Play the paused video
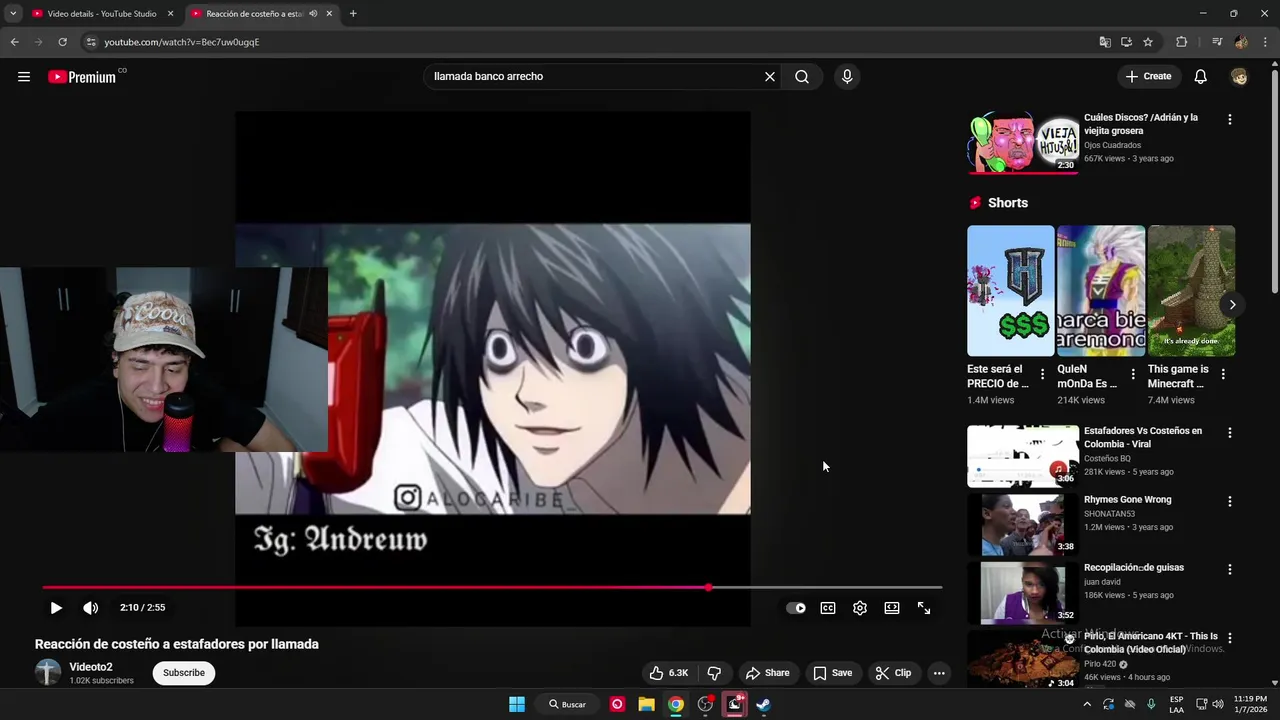The image size is (1280, 720). point(56,608)
